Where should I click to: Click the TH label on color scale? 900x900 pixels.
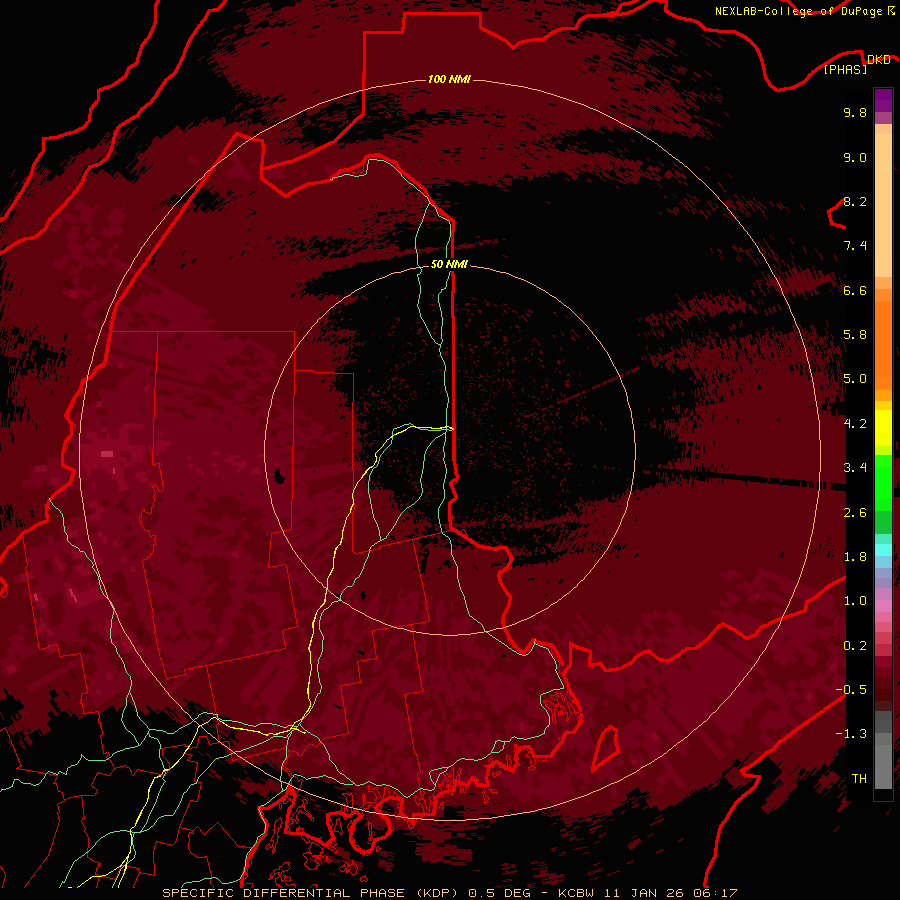pos(859,778)
